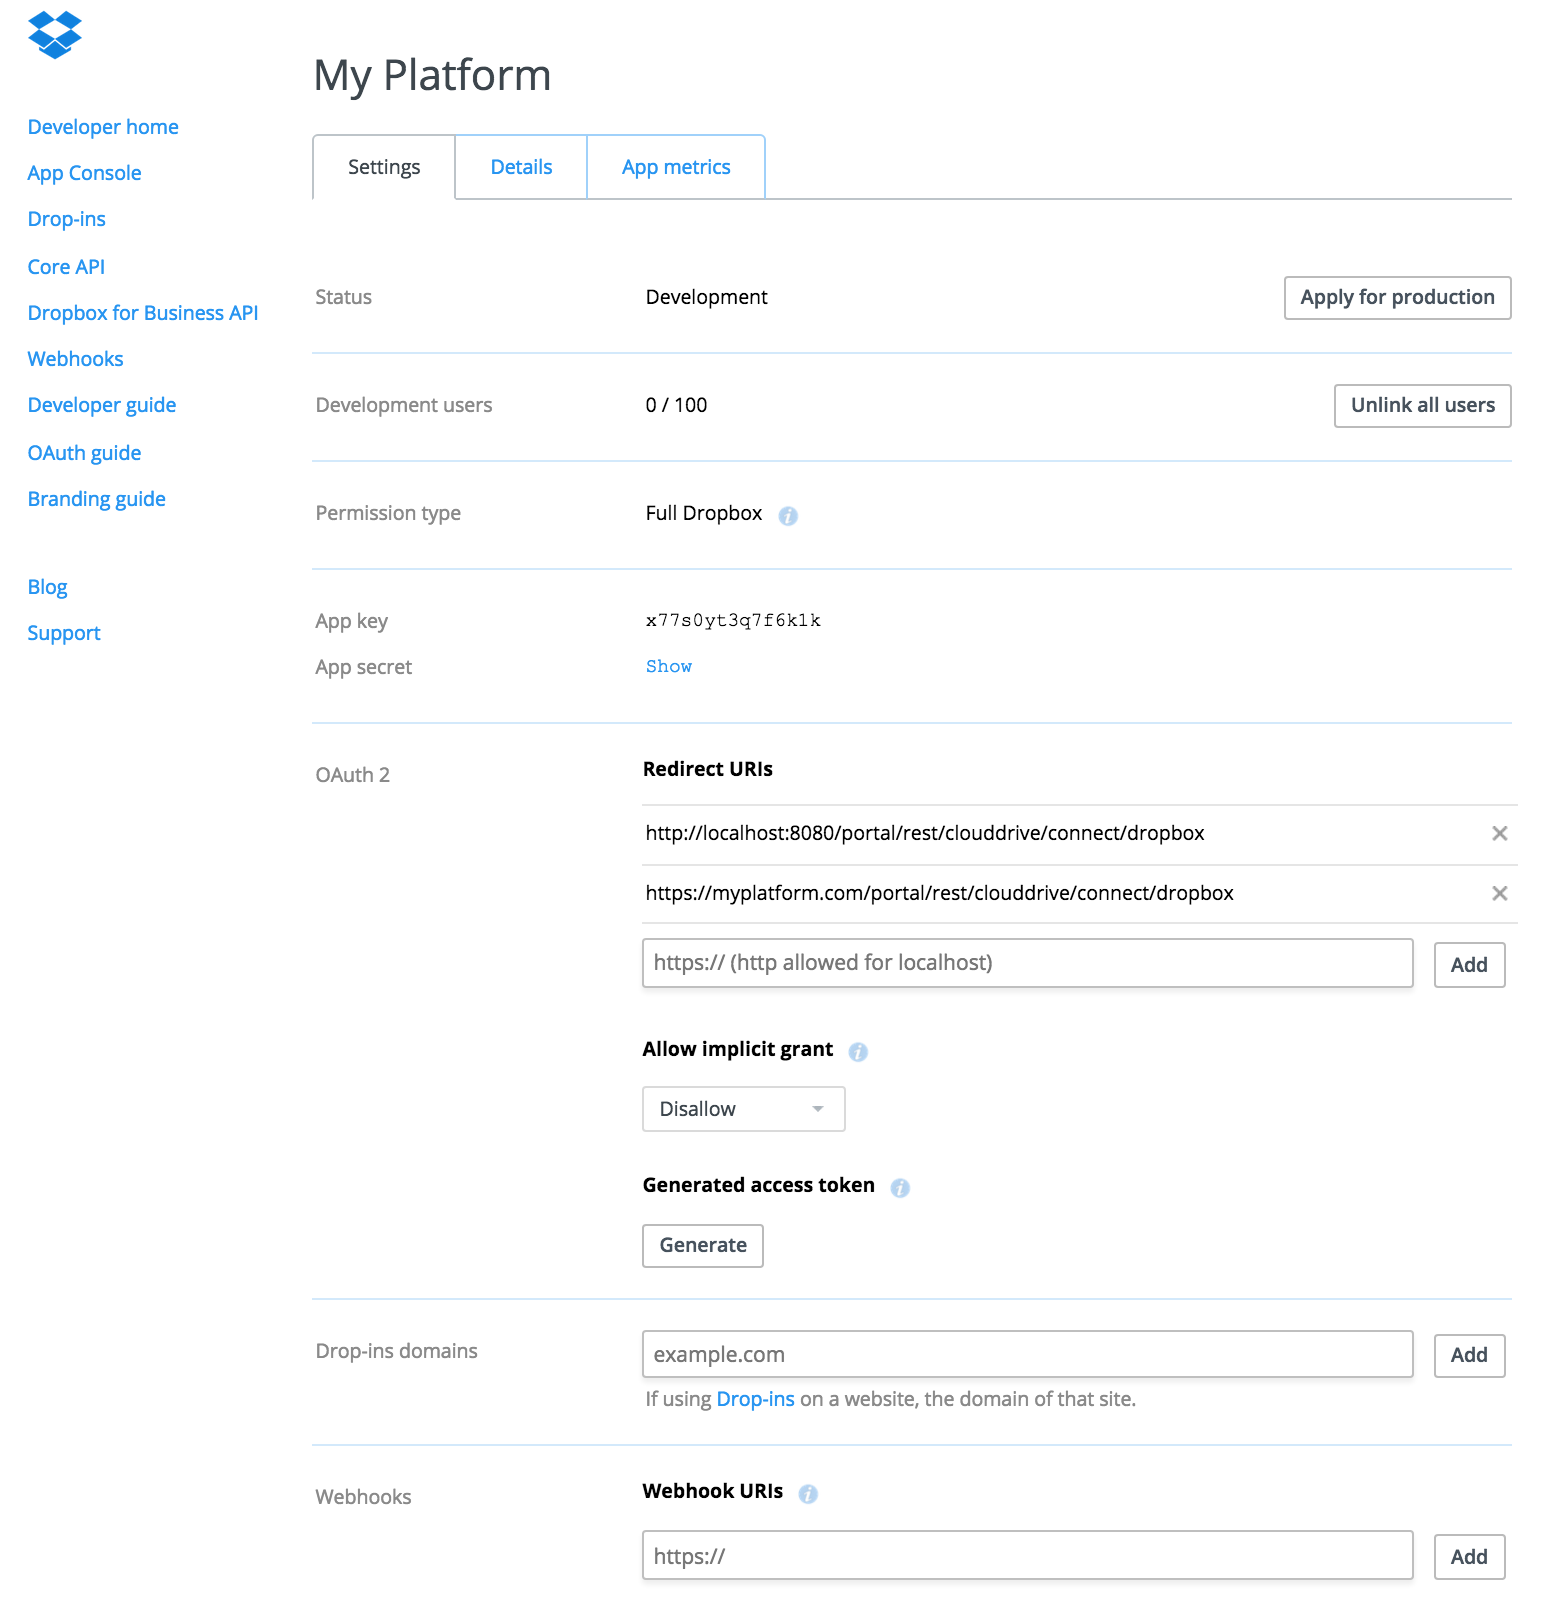Screen dimensions: 1546x1598
Task: Add the redirect URI
Action: pos(1469,965)
